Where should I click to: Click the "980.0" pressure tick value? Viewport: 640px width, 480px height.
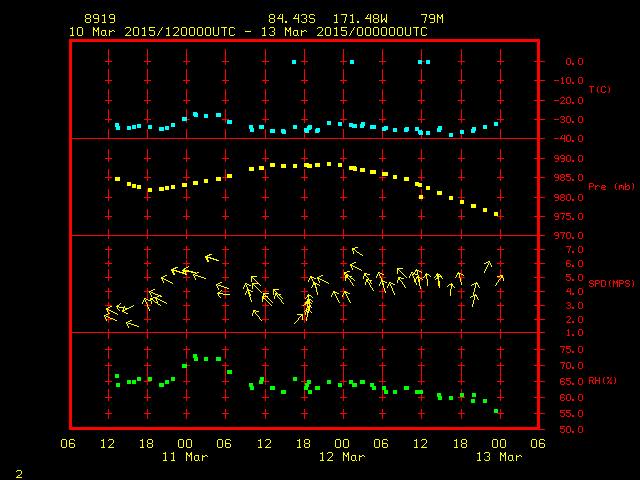pos(569,198)
